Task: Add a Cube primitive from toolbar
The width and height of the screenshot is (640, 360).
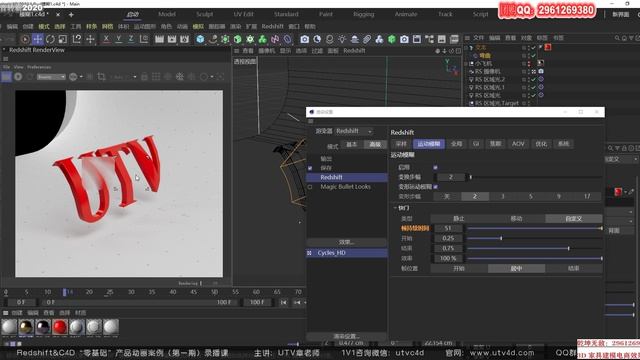Action: coord(200,39)
